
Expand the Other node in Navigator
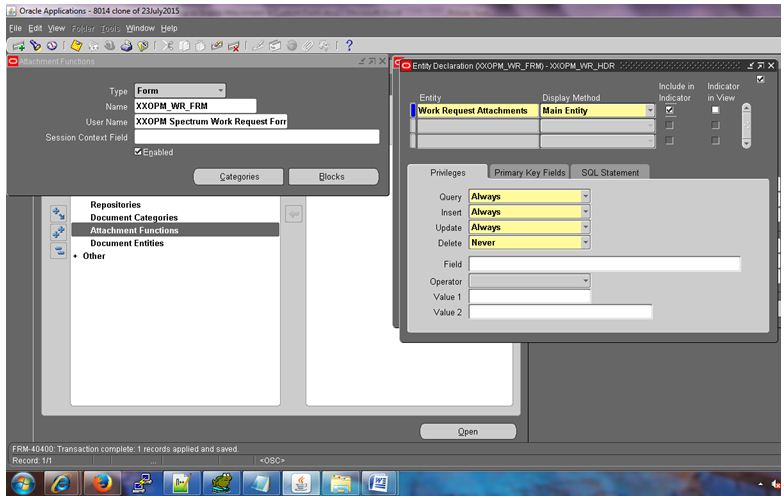click(x=76, y=256)
